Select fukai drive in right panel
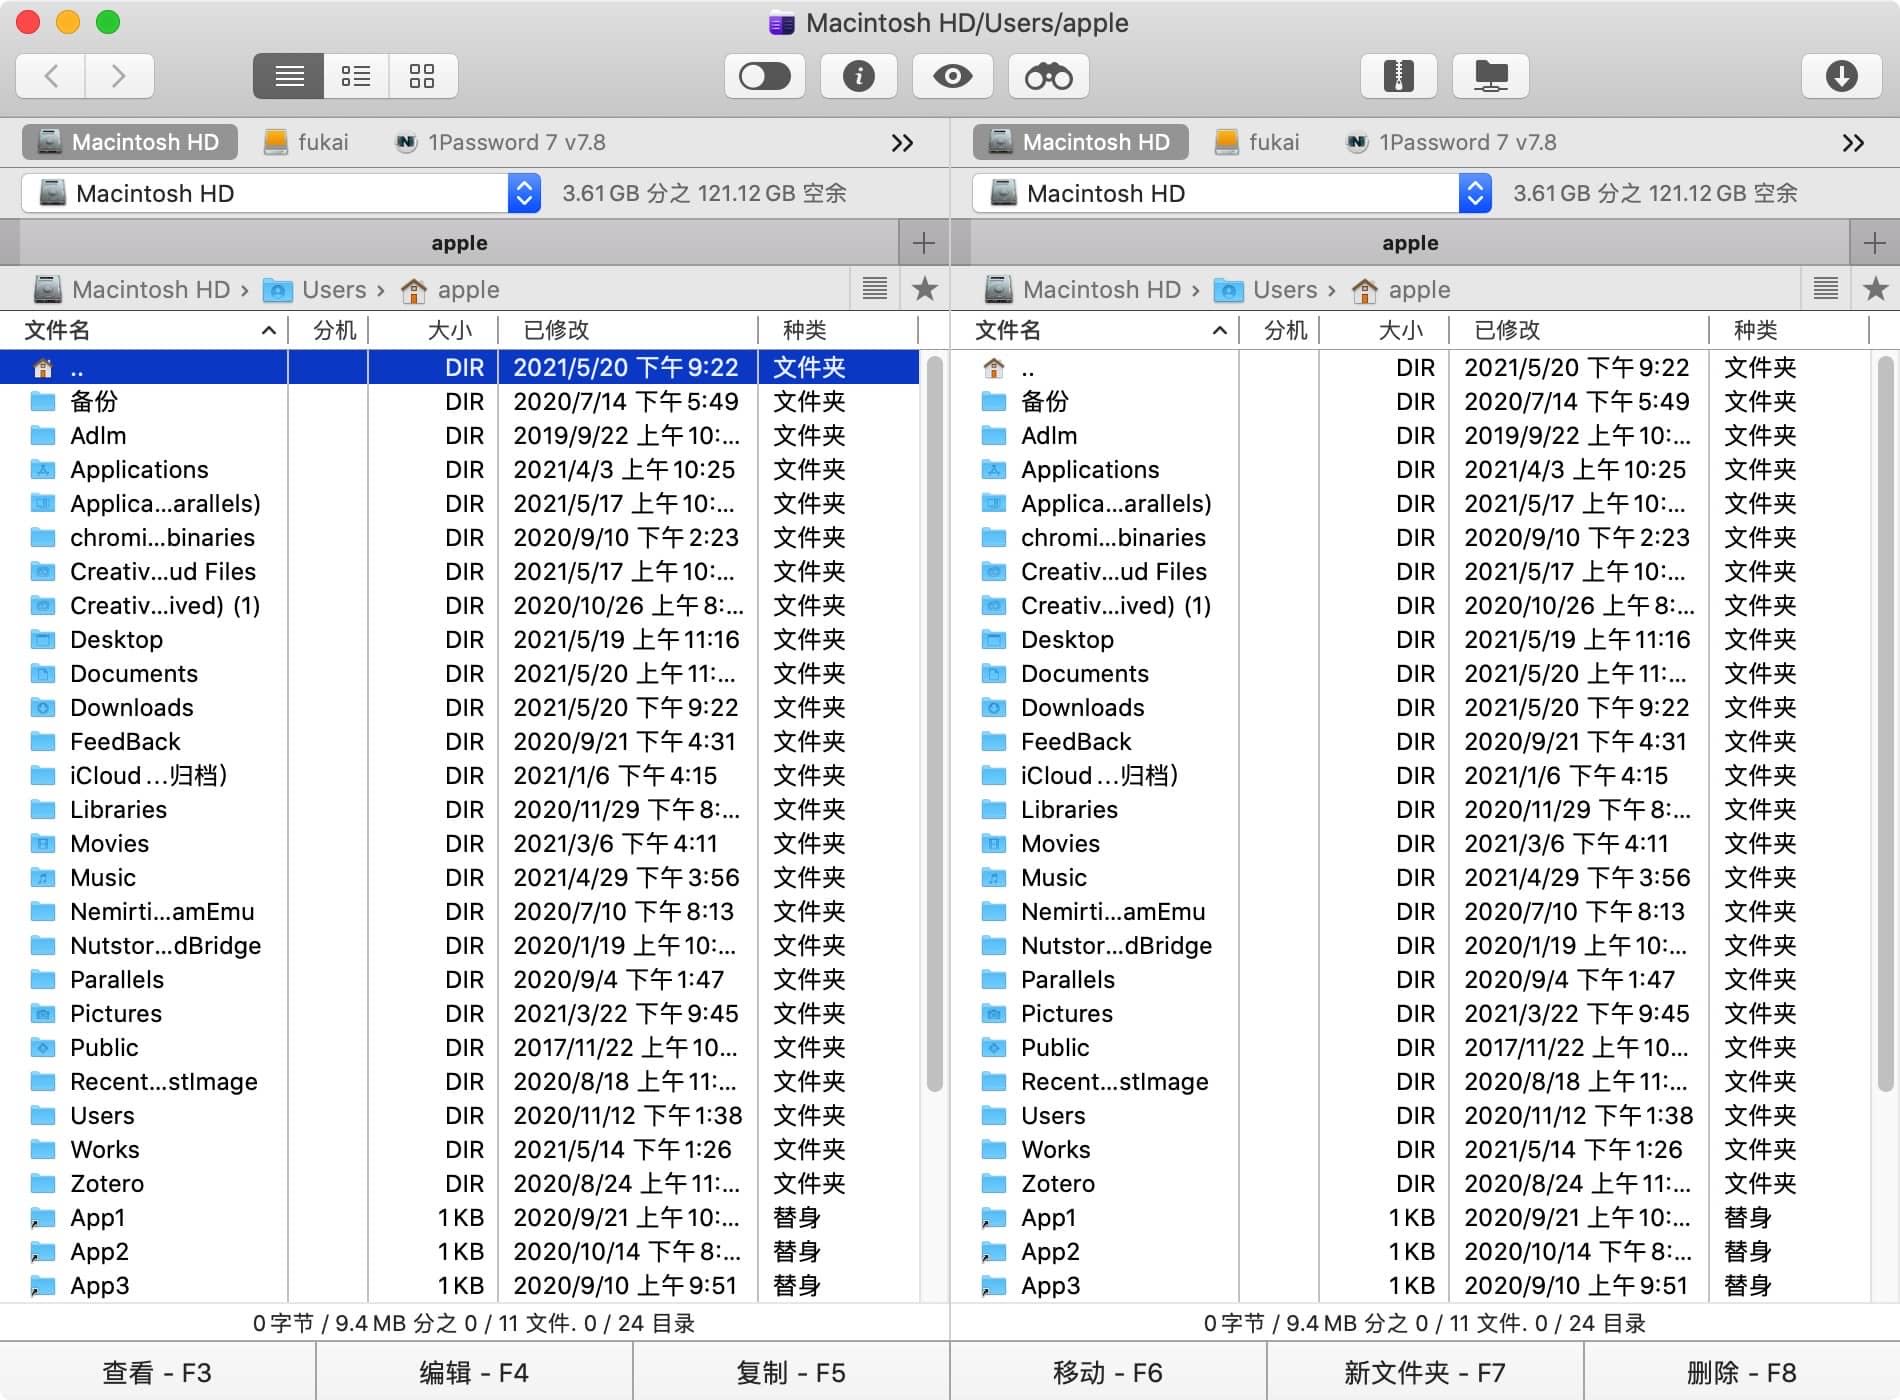The width and height of the screenshot is (1900, 1400). (1257, 142)
